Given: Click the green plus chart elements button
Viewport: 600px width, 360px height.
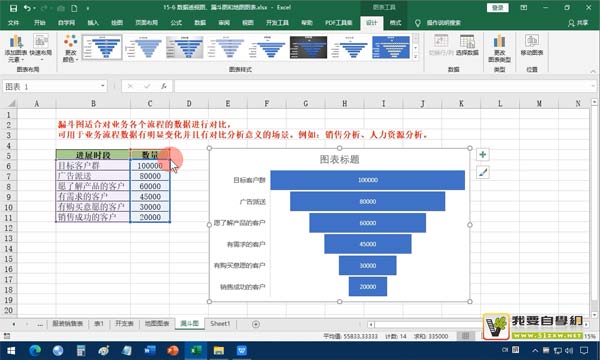Looking at the screenshot, I should coord(483,155).
